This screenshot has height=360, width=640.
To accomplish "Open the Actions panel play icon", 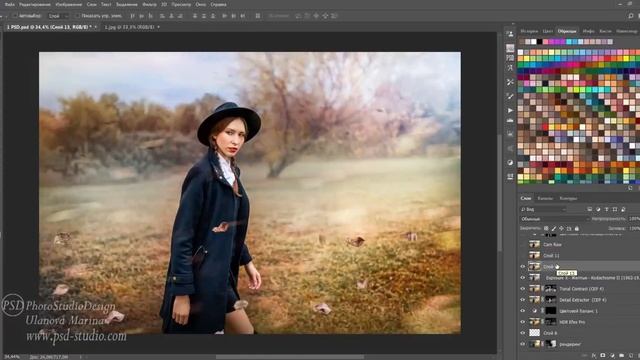I will click(510, 110).
